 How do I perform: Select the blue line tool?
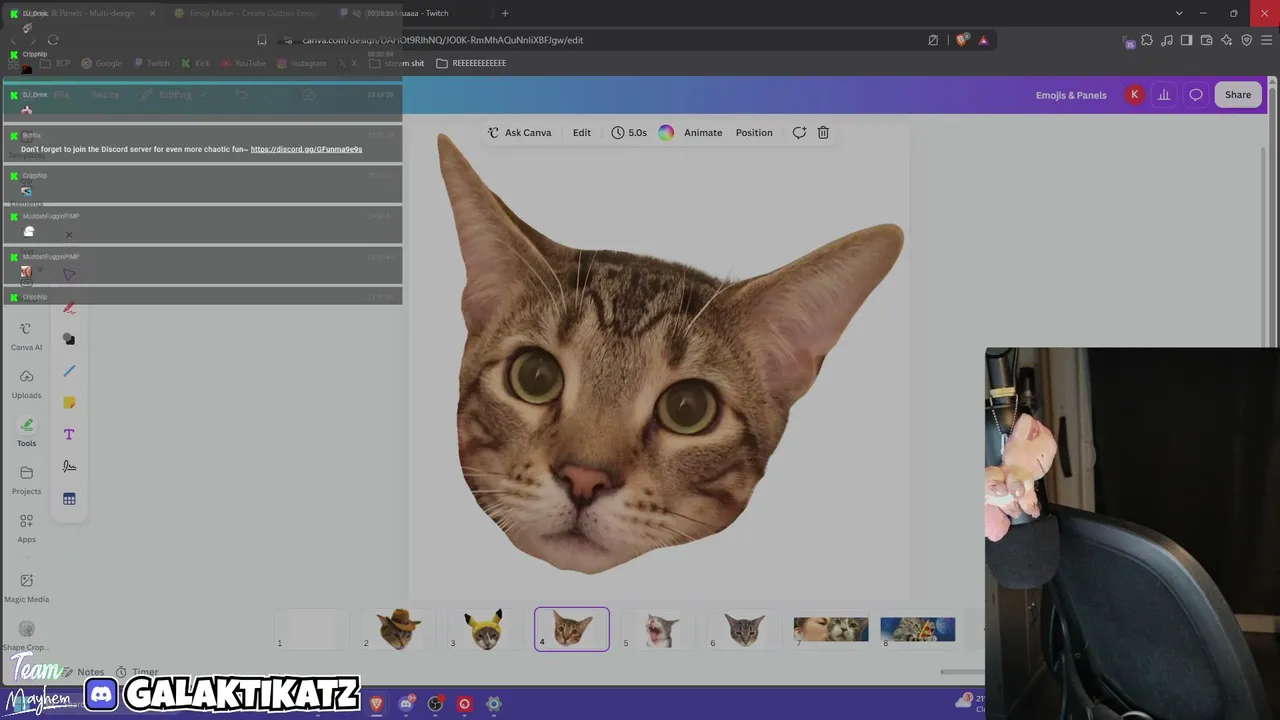click(x=69, y=371)
